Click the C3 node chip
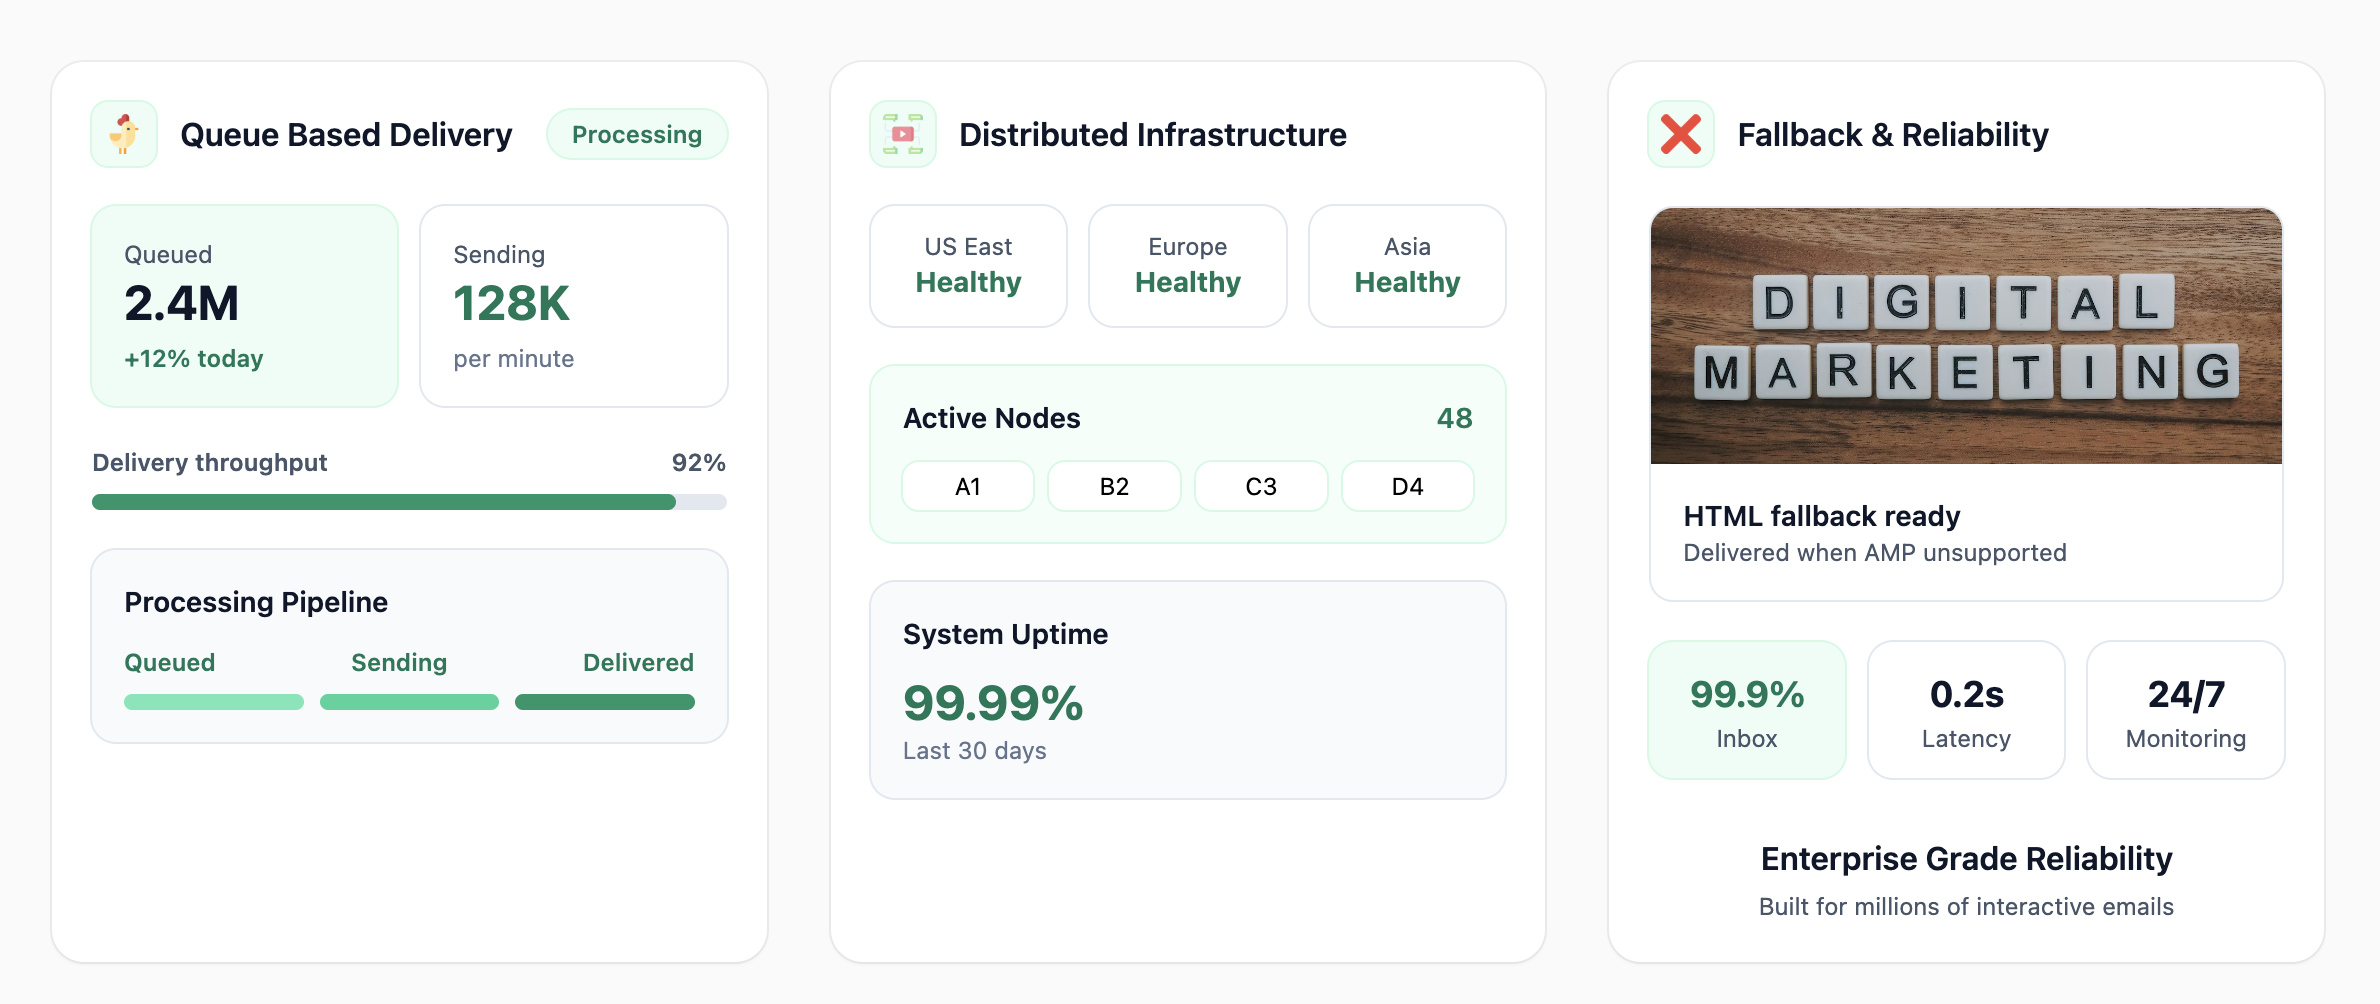Image resolution: width=2380 pixels, height=1004 pixels. [1261, 486]
